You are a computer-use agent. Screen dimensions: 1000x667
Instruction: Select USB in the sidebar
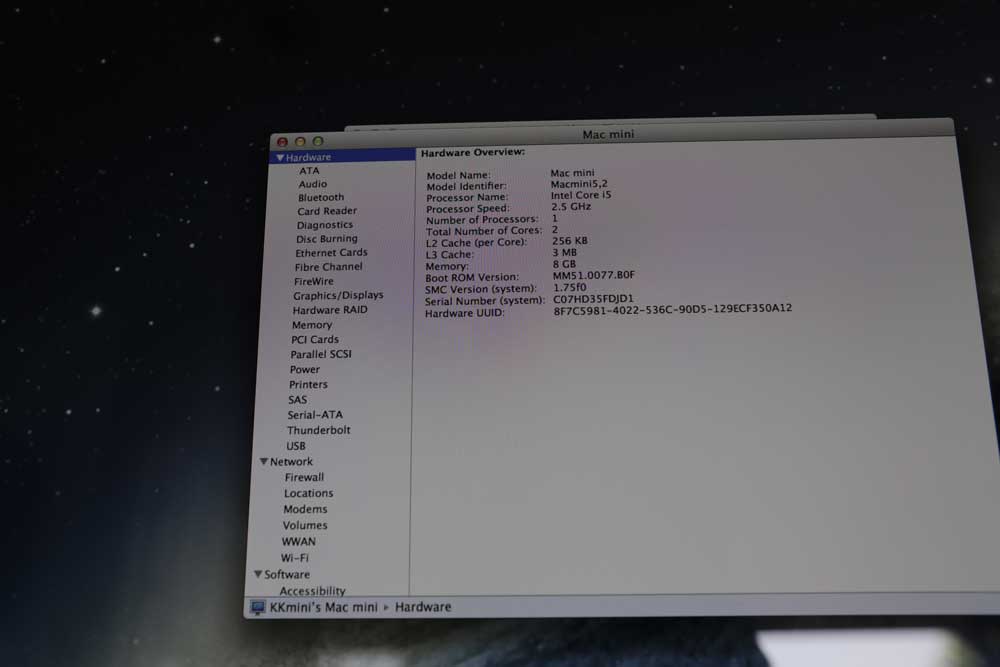[x=296, y=446]
